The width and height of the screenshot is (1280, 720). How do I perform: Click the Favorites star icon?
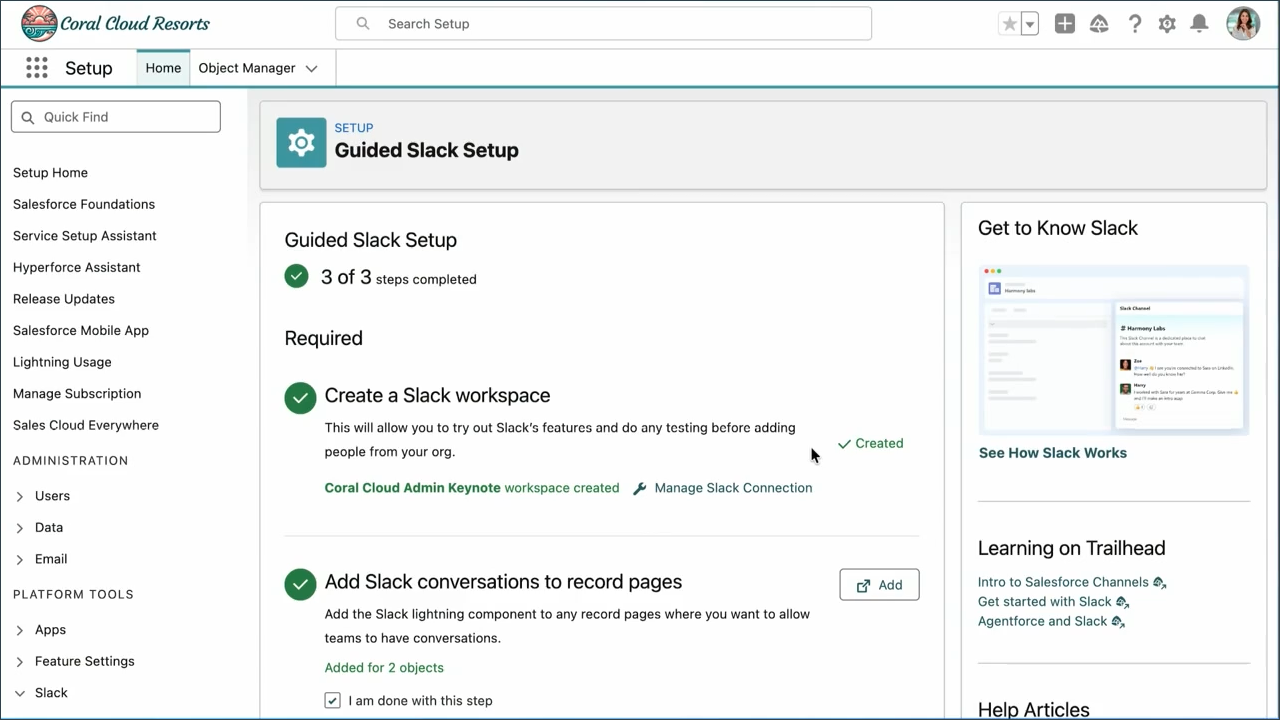click(x=1009, y=24)
